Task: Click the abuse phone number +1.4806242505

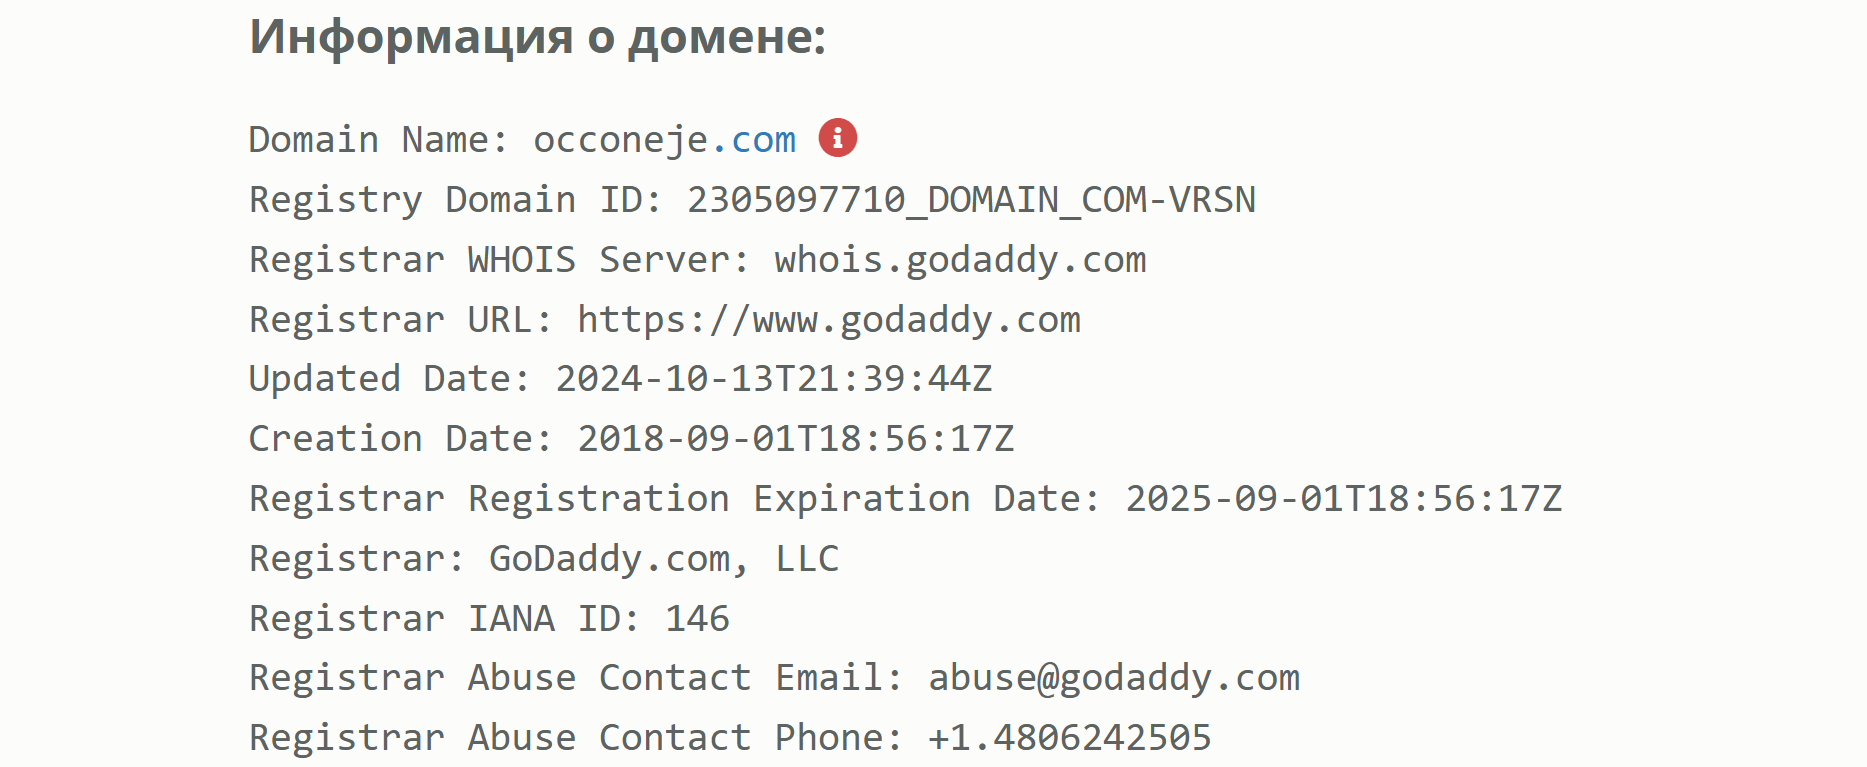Action: [x=1070, y=738]
